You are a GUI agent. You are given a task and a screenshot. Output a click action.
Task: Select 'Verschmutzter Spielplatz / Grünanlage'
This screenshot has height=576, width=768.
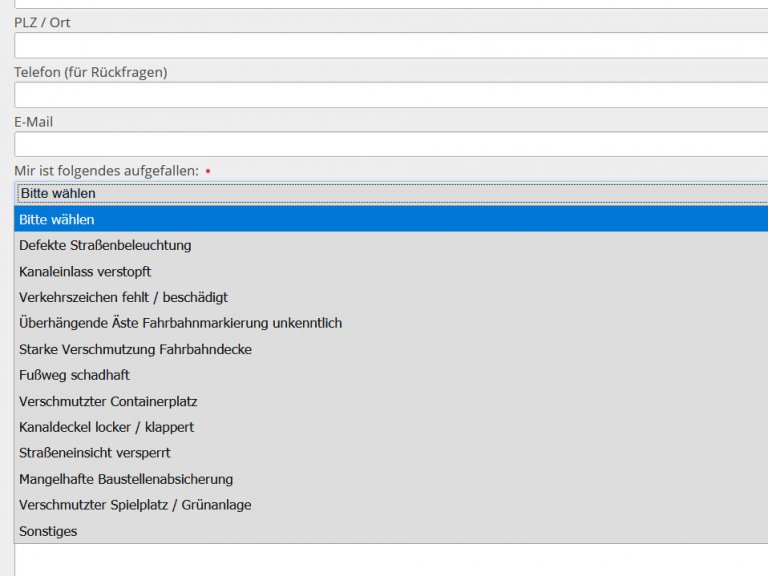135,505
